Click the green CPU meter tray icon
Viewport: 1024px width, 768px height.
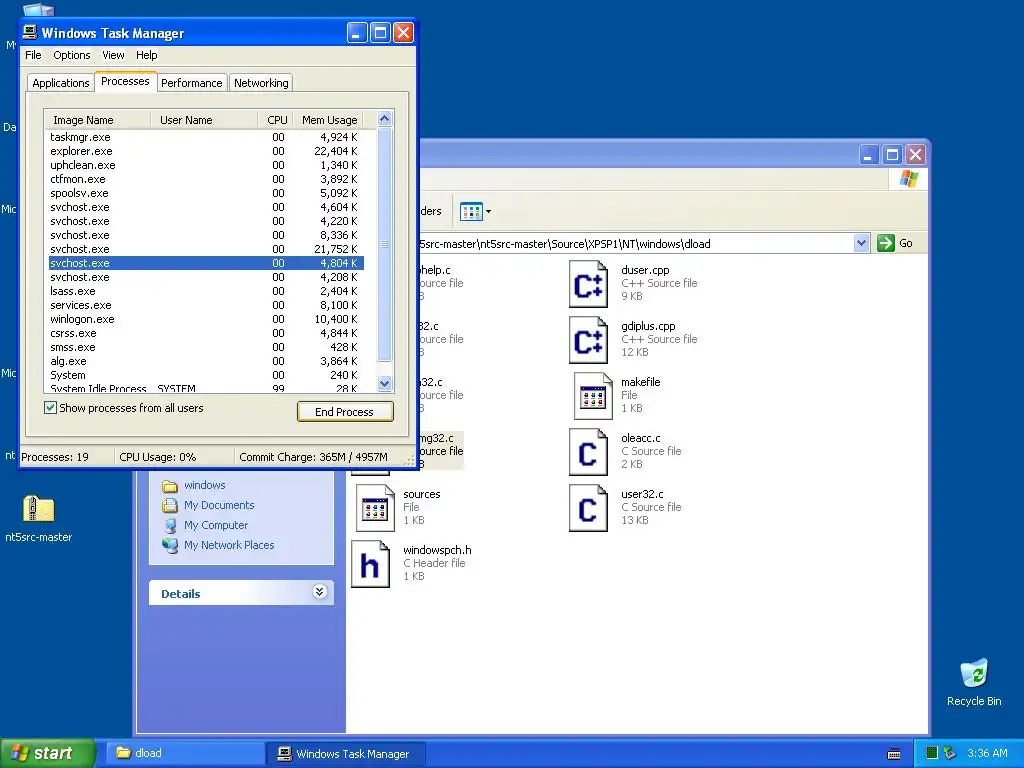click(932, 753)
